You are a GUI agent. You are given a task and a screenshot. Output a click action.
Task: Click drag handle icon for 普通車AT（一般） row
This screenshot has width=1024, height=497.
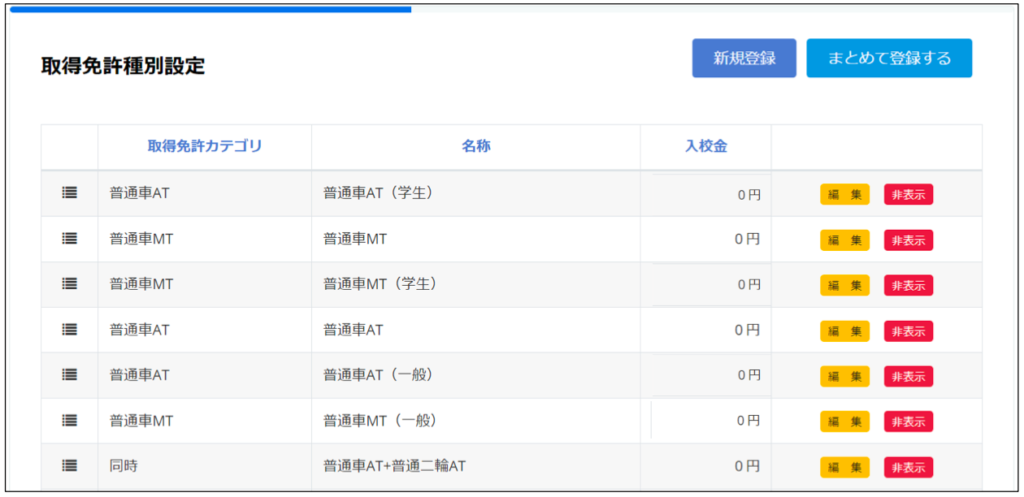(x=69, y=374)
